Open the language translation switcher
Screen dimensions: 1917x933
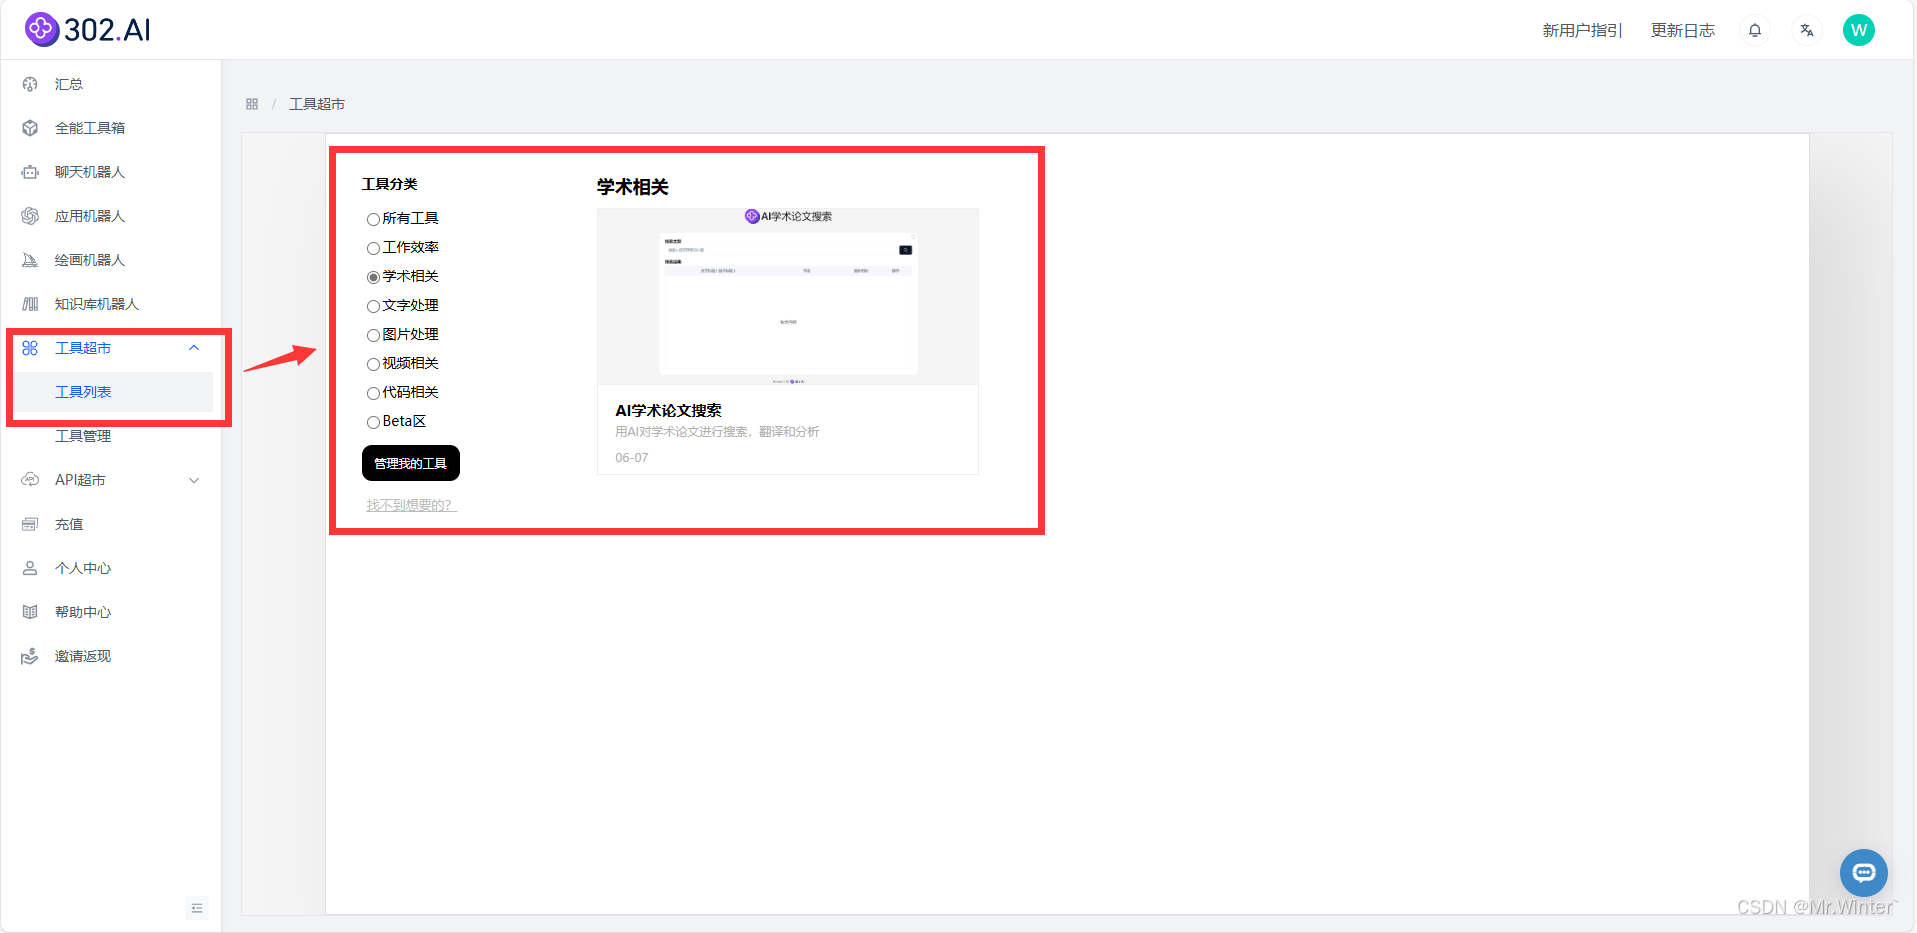pos(1807,30)
